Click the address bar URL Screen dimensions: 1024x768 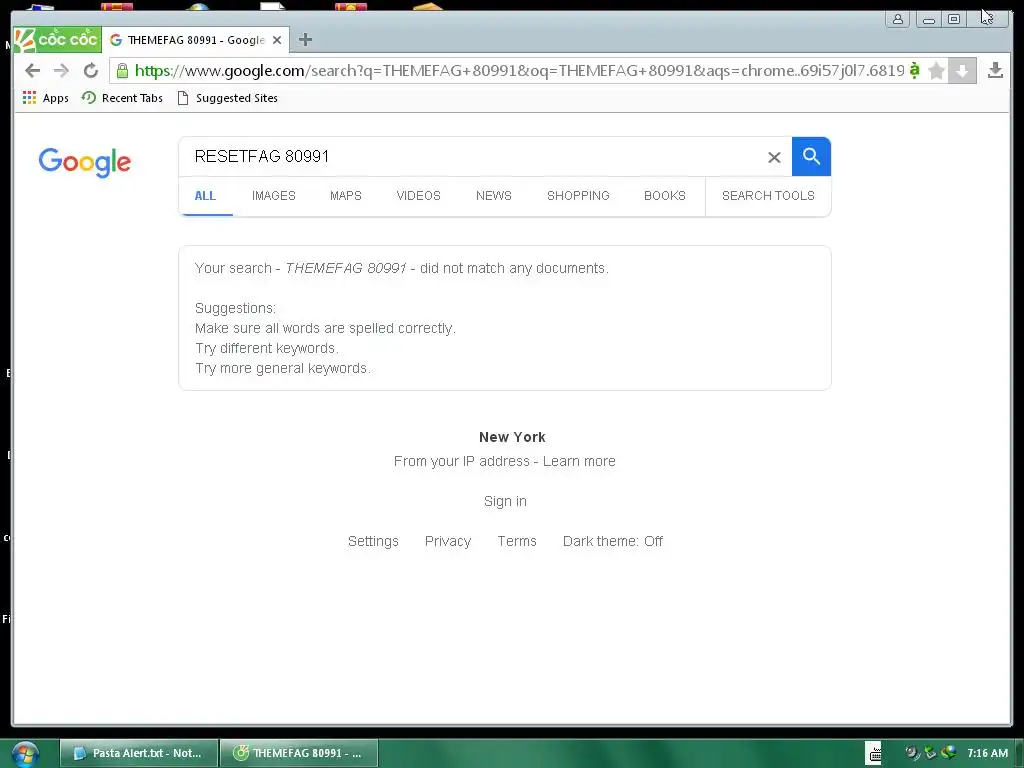click(x=519, y=71)
